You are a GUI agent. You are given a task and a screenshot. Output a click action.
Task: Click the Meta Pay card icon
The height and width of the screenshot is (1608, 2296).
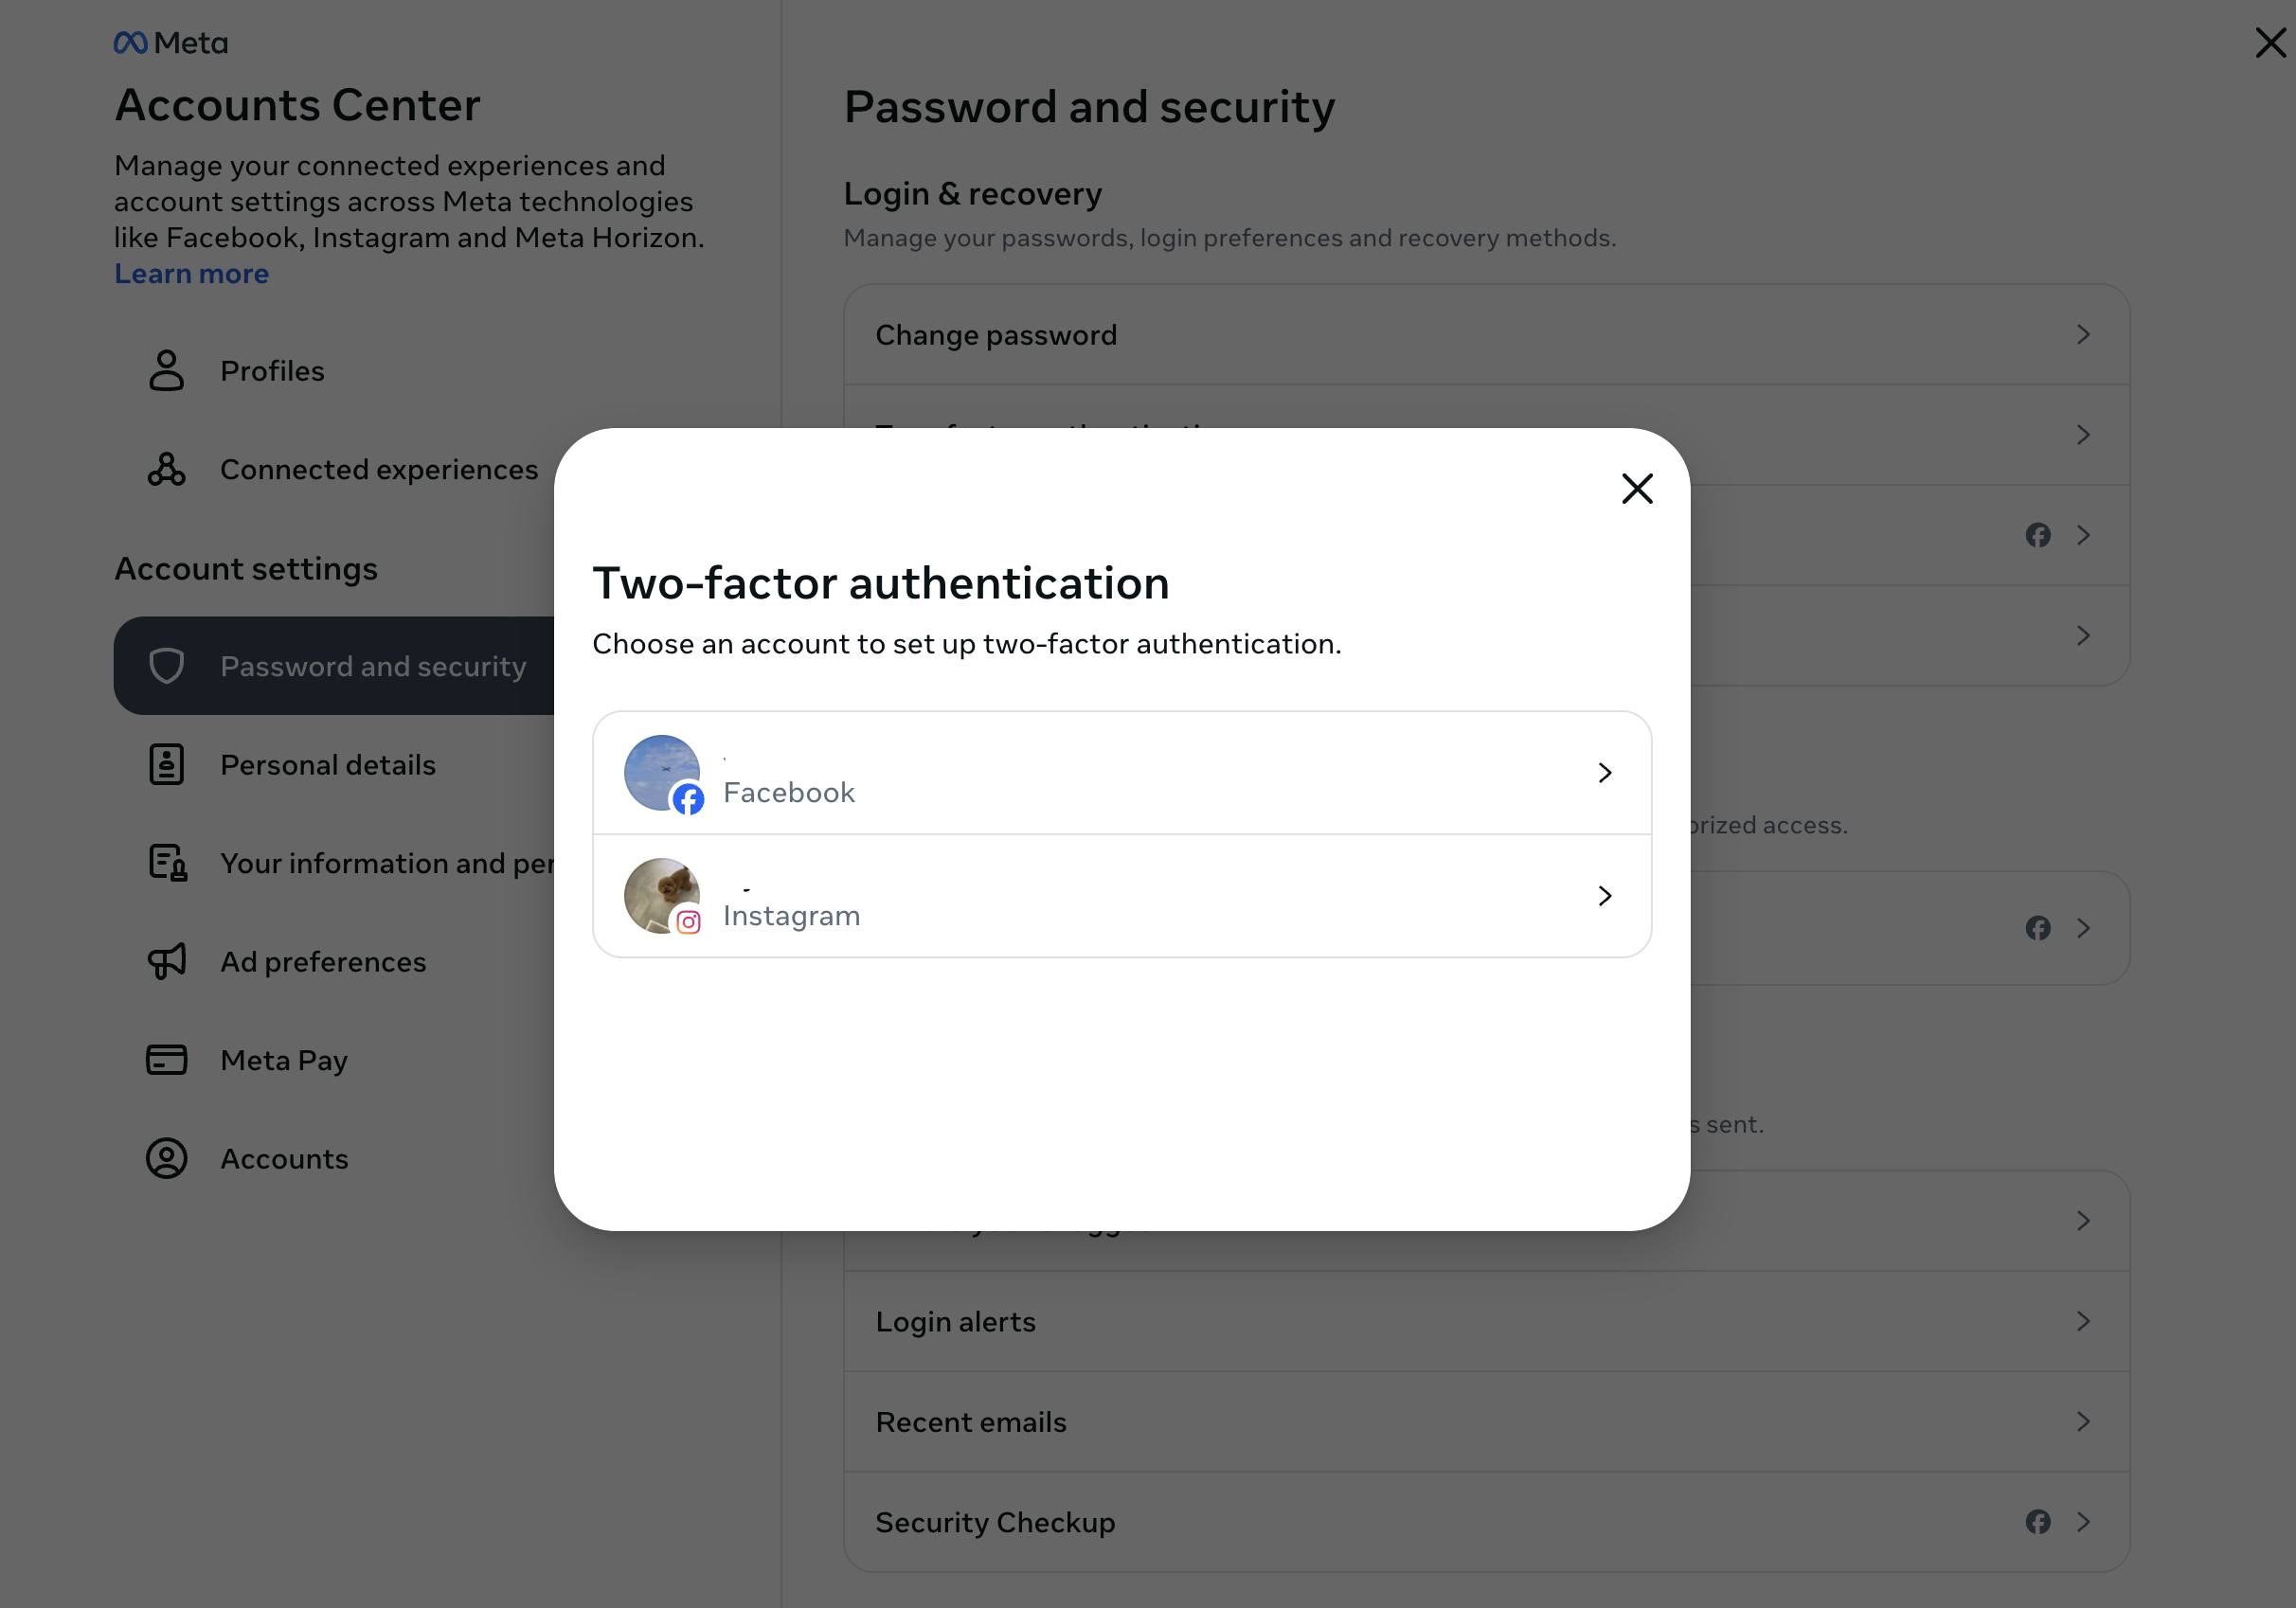166,1060
